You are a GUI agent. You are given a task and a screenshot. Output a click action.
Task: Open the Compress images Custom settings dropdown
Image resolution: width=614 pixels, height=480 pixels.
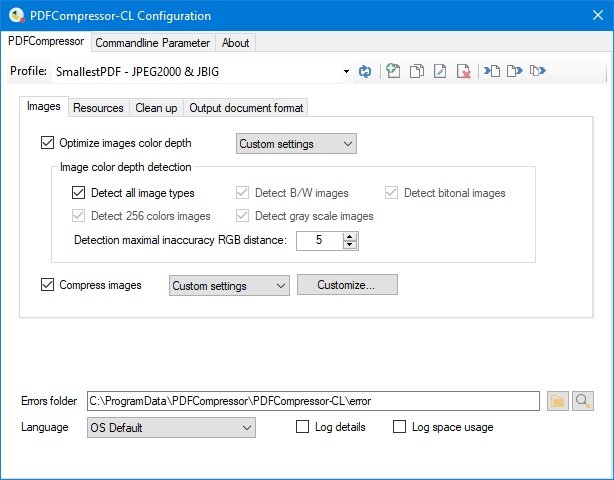[x=280, y=285]
